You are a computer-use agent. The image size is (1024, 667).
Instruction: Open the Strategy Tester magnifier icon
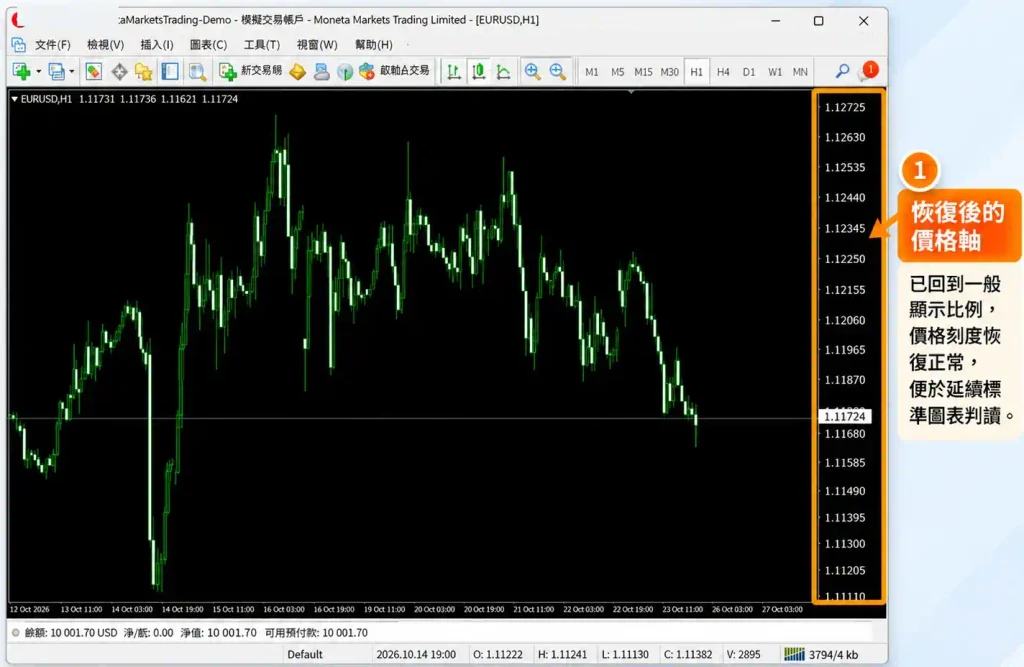[x=197, y=71]
